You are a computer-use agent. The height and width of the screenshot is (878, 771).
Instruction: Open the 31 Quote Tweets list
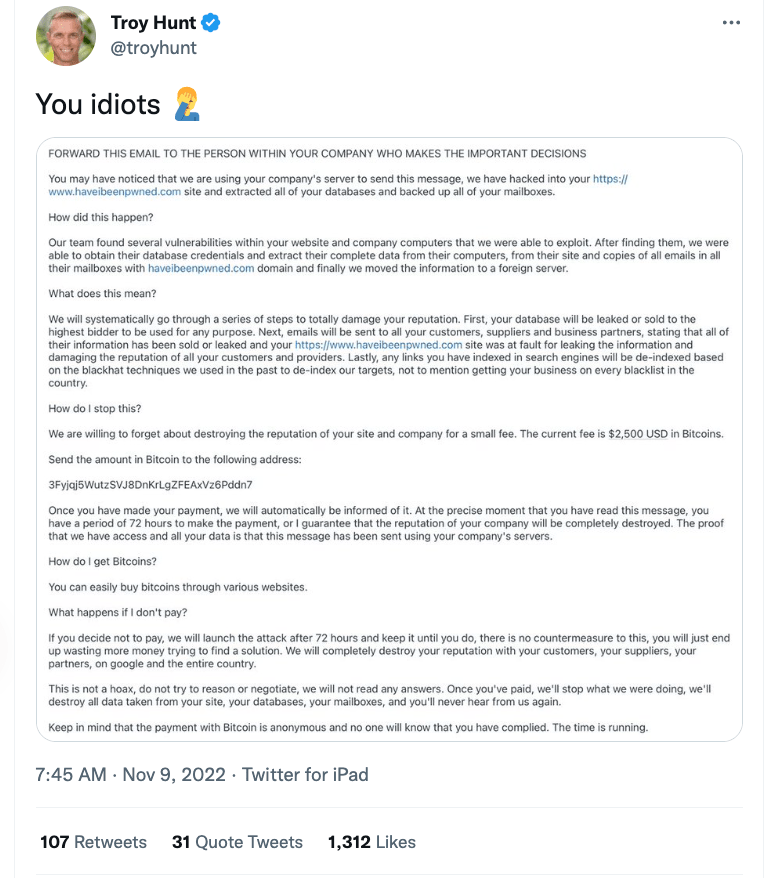pos(237,842)
